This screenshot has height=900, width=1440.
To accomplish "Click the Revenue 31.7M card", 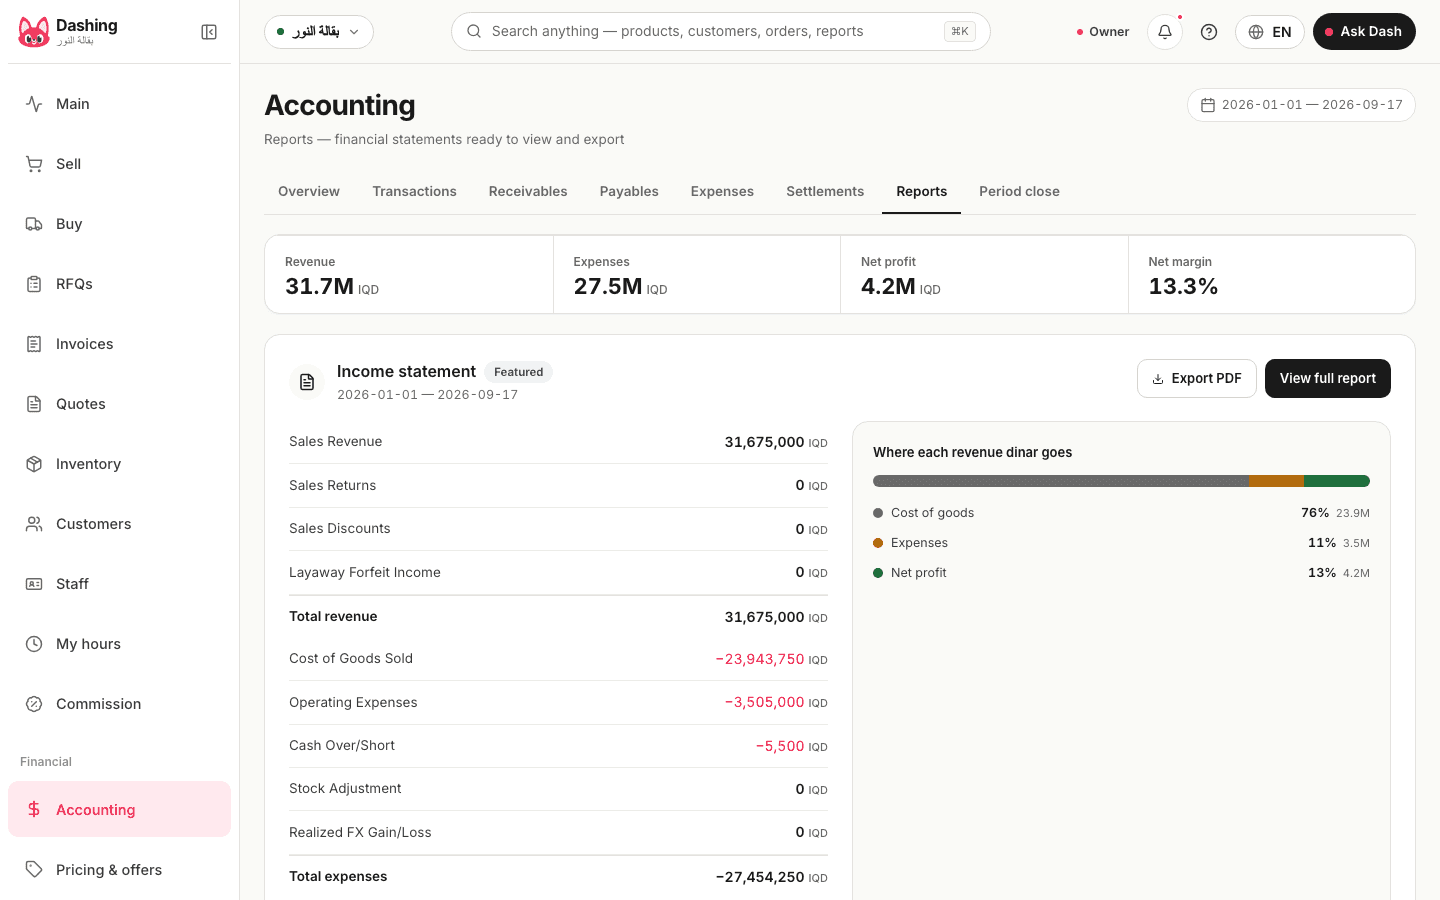I will [409, 275].
